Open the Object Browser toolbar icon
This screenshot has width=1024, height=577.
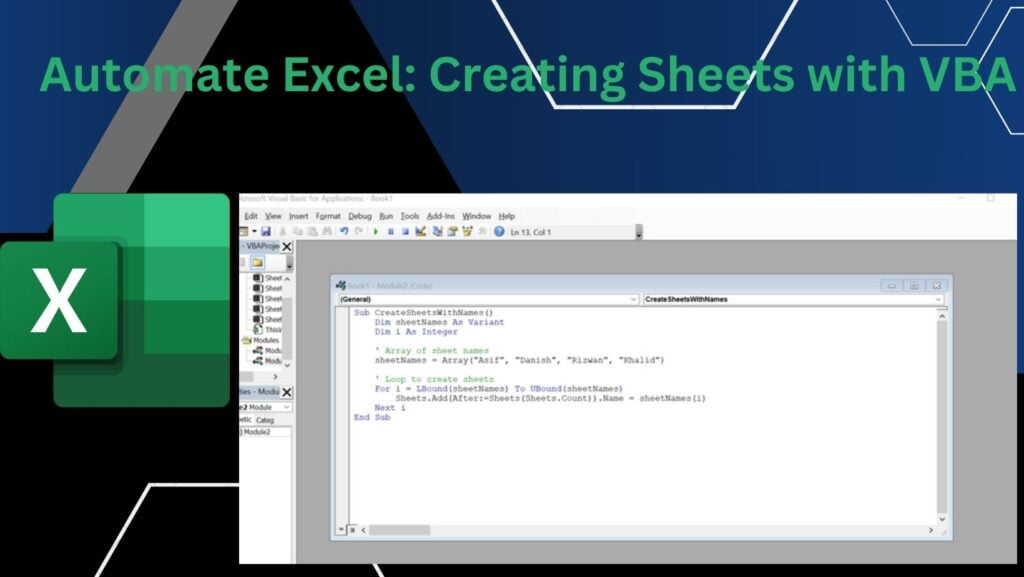click(x=467, y=232)
